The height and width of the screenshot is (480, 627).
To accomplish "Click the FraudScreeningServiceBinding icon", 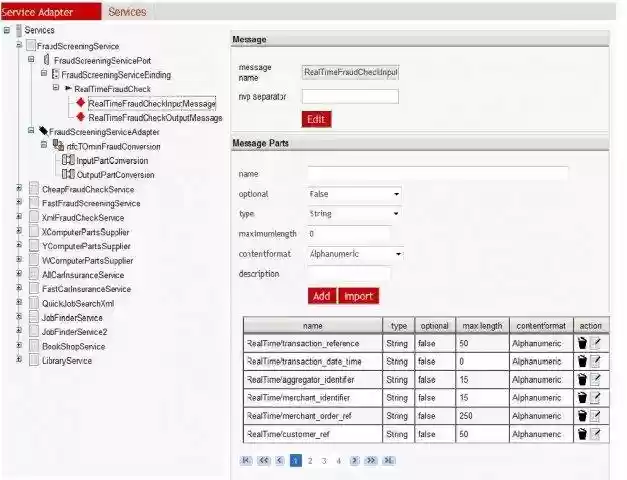I will coord(55,74).
